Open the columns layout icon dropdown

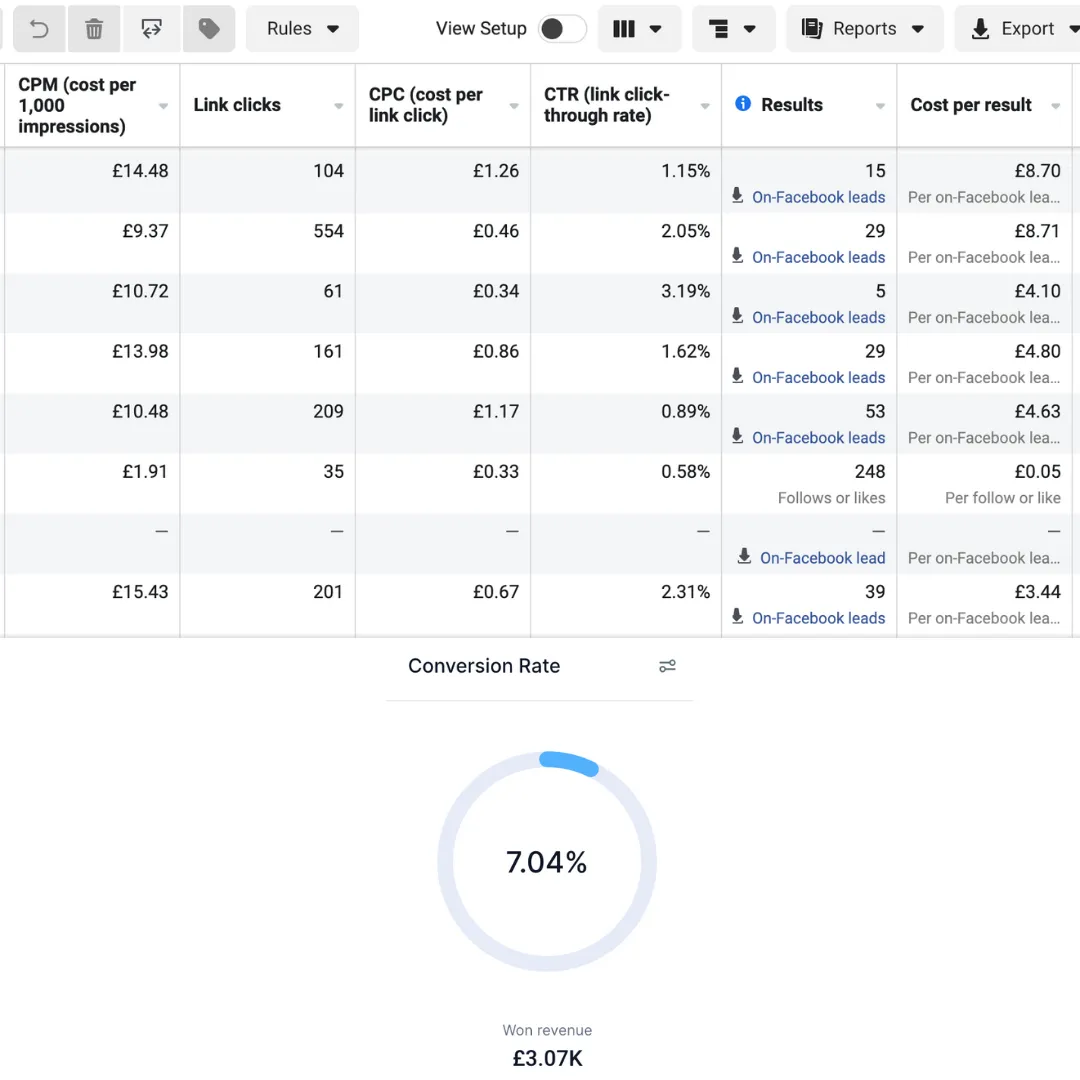click(x=638, y=29)
